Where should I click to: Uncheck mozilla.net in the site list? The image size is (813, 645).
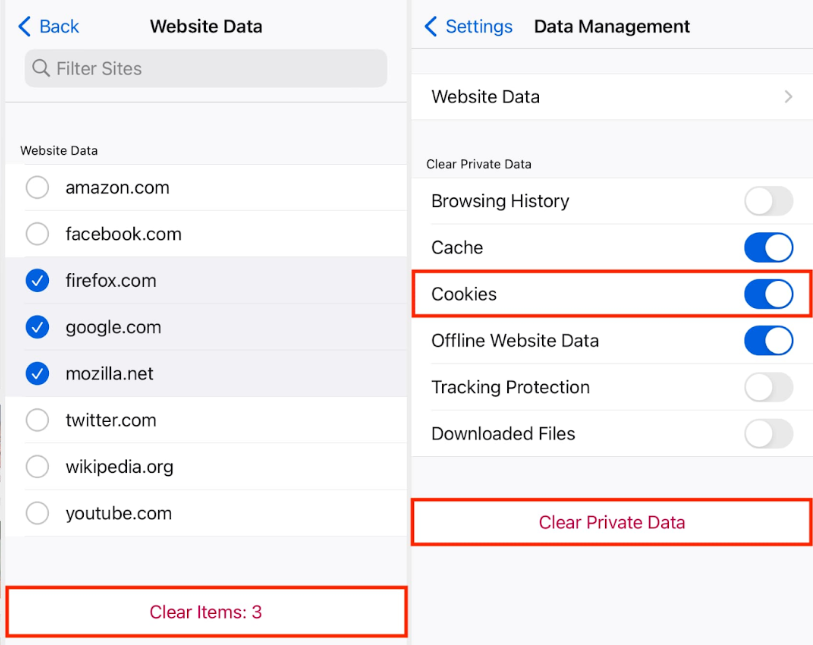37,374
